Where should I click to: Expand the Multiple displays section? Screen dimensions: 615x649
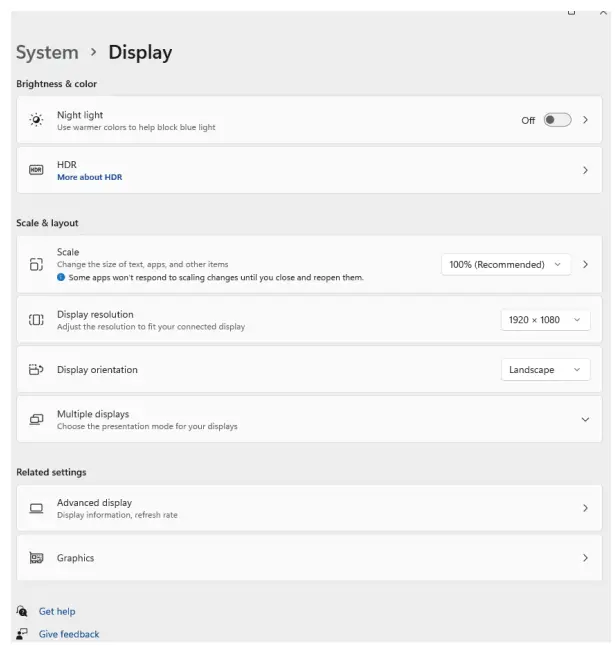(x=585, y=420)
